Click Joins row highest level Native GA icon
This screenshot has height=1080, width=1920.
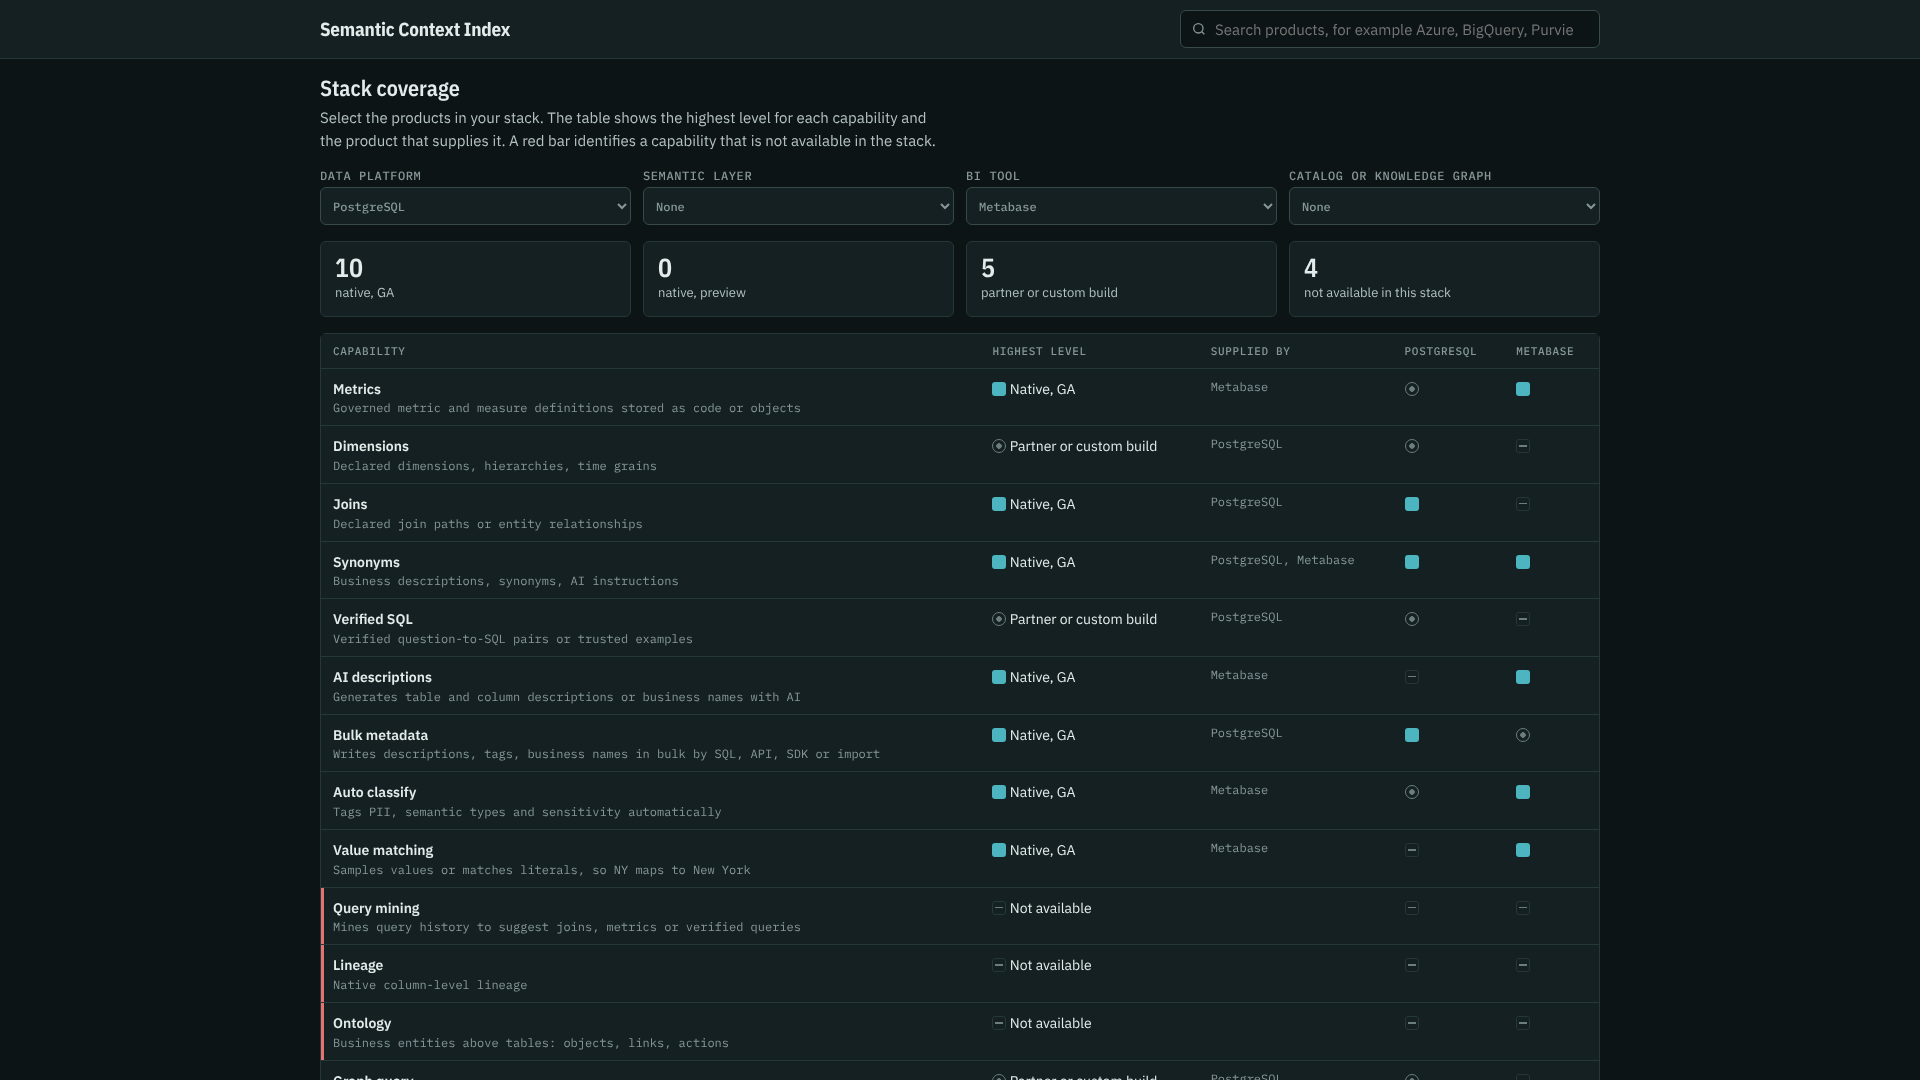tap(999, 504)
